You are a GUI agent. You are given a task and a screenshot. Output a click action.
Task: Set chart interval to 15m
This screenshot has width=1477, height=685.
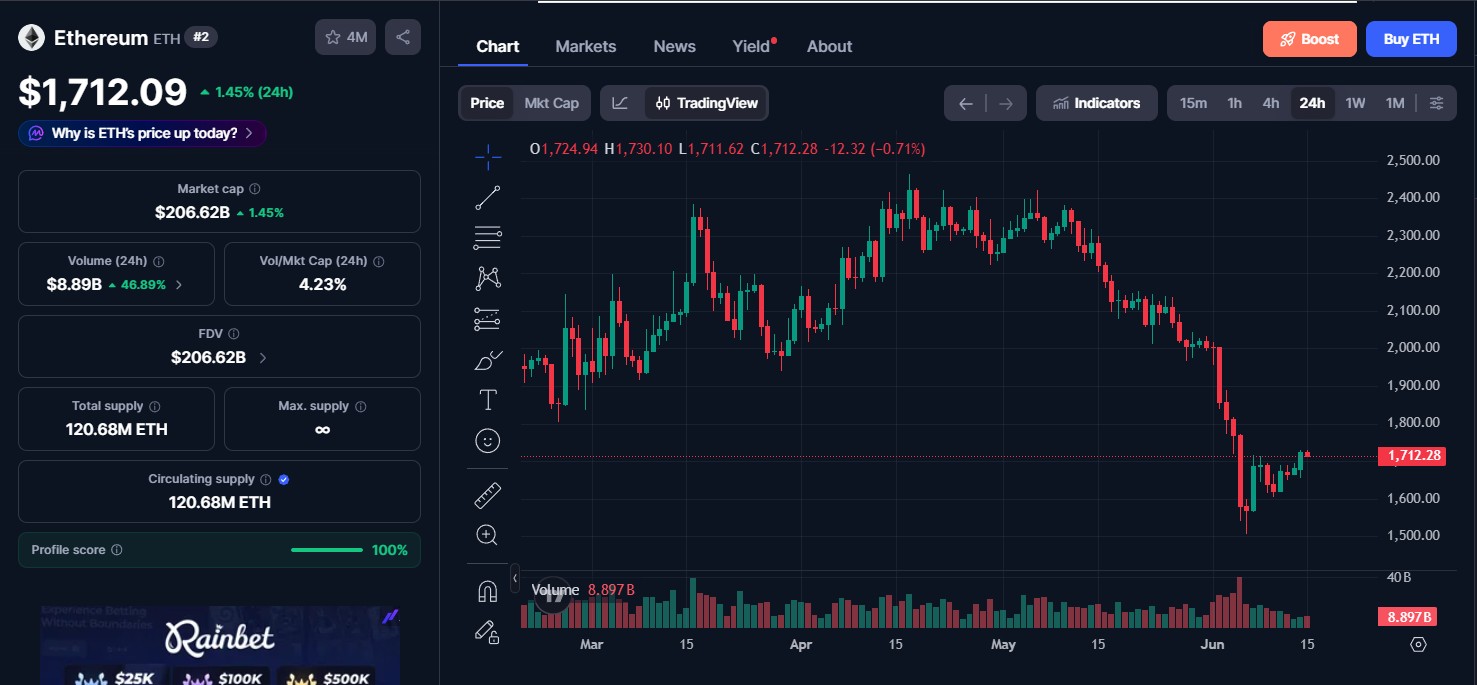coord(1193,103)
